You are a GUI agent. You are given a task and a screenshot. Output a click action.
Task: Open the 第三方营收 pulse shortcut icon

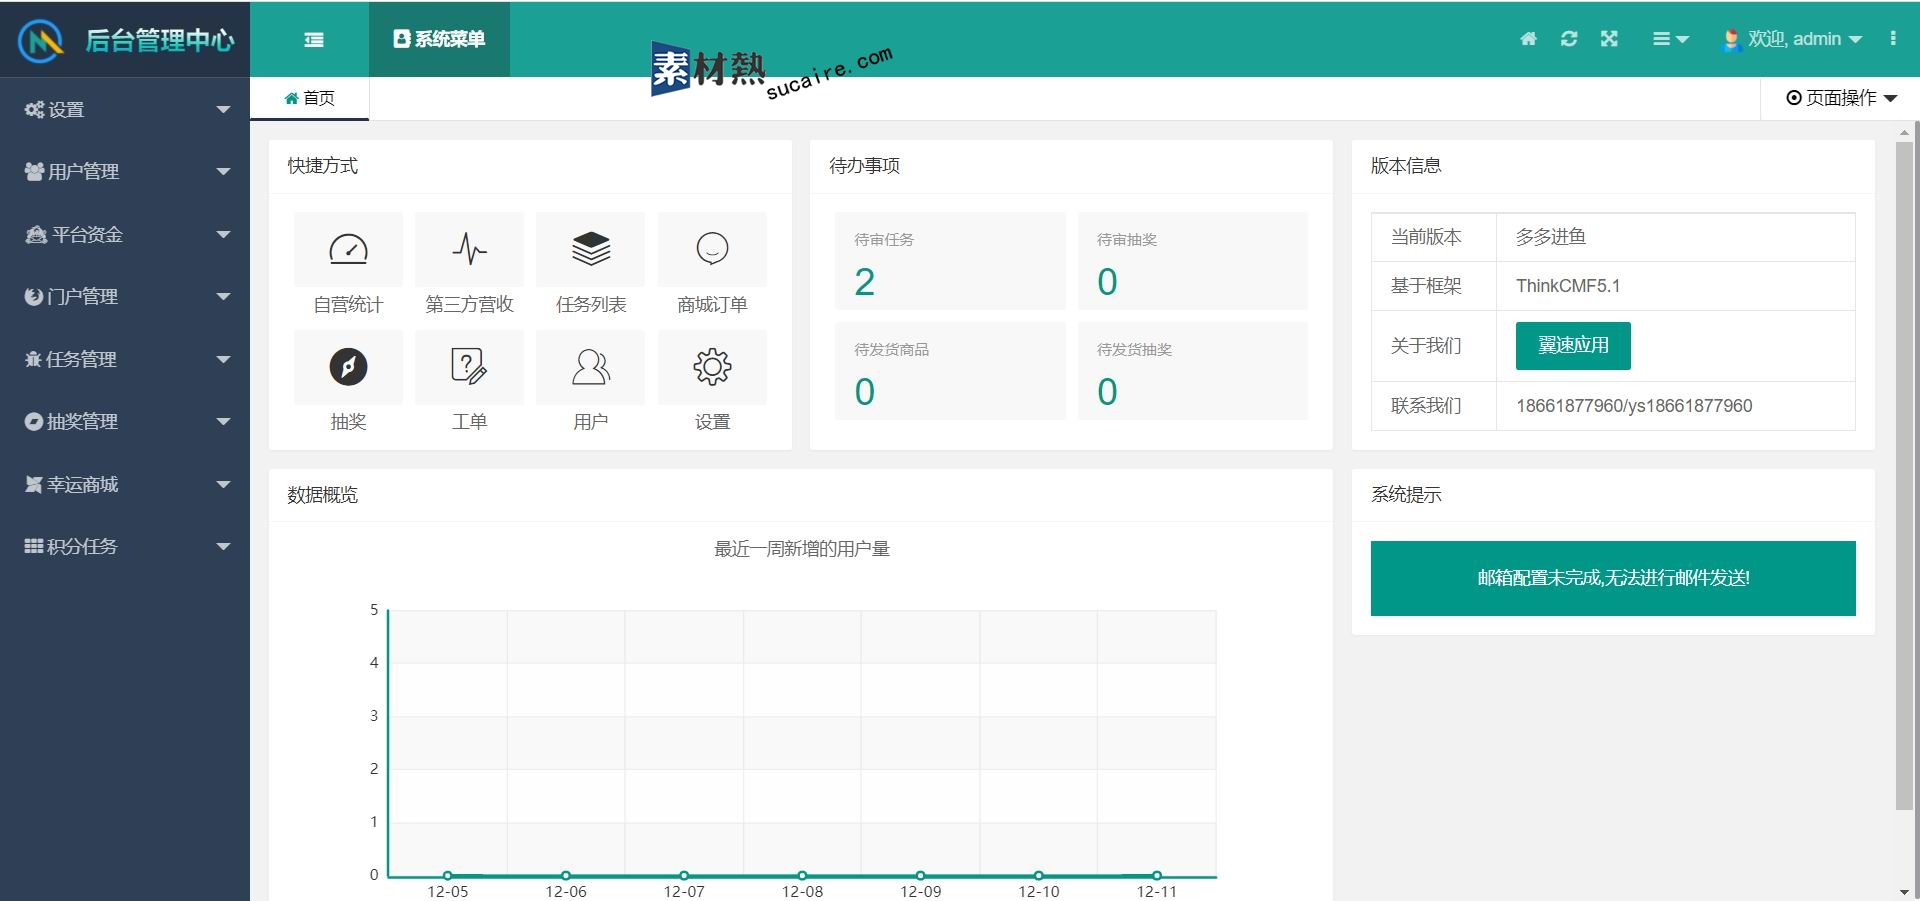[469, 249]
